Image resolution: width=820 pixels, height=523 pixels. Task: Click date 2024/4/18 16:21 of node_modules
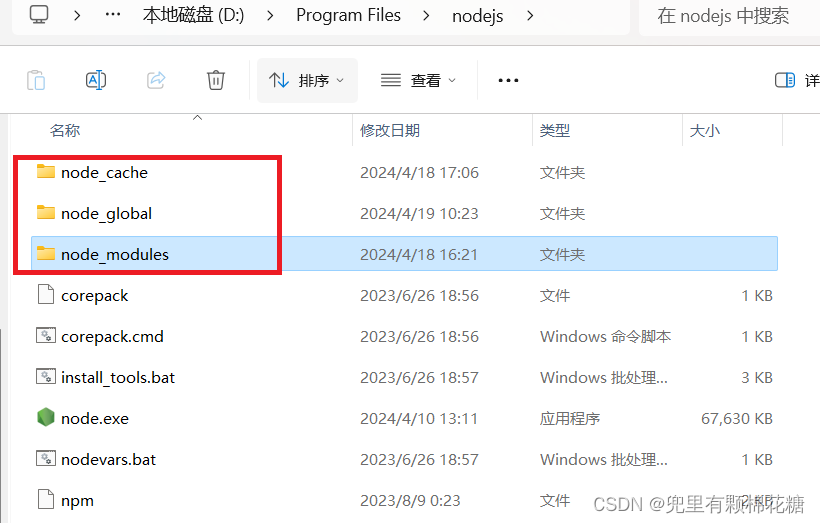(419, 255)
